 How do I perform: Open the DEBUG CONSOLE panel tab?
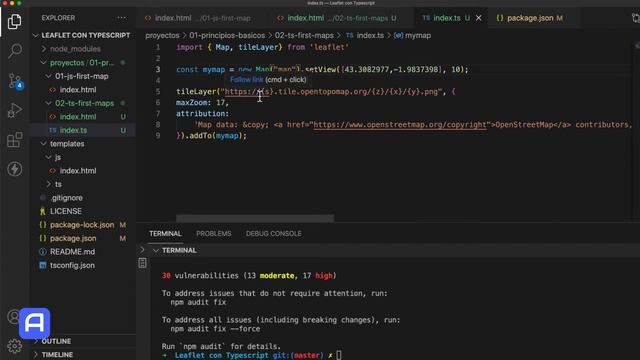[273, 233]
